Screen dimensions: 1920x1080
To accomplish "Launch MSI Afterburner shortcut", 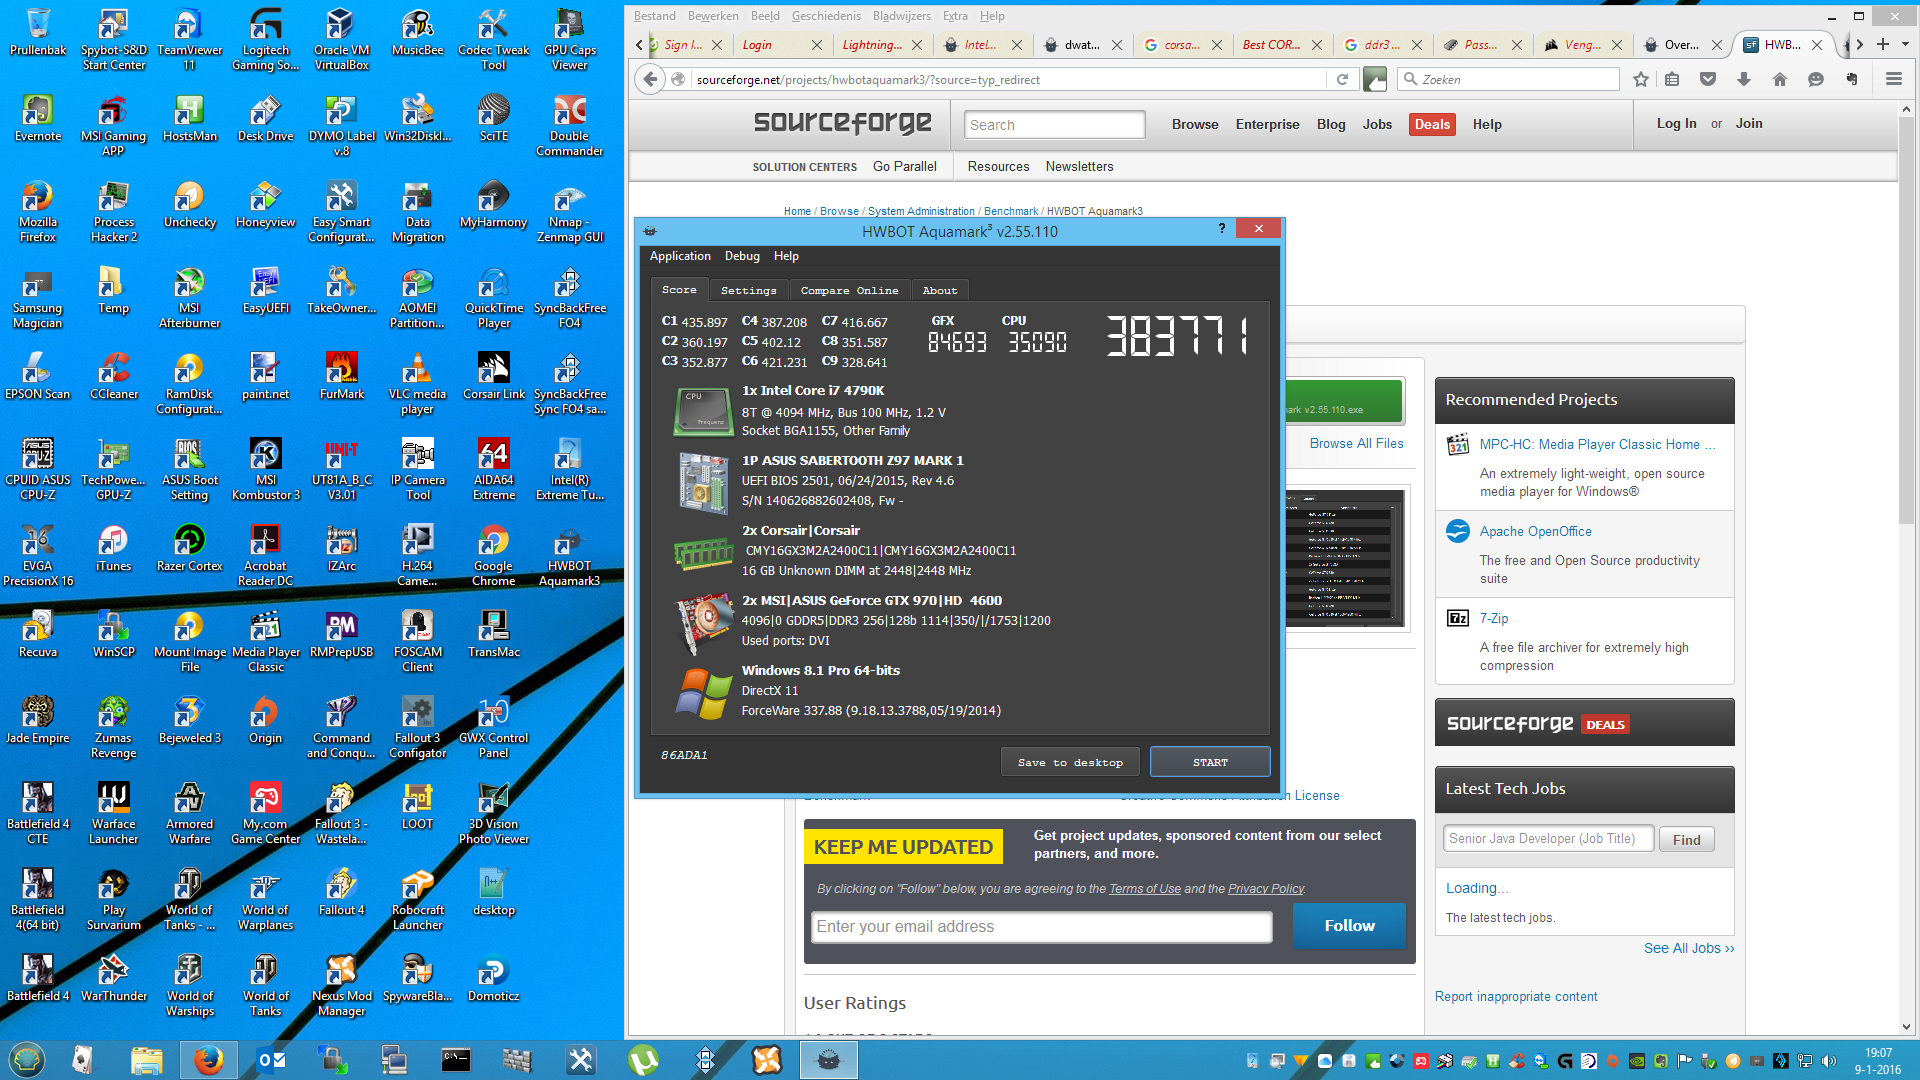I will point(189,298).
